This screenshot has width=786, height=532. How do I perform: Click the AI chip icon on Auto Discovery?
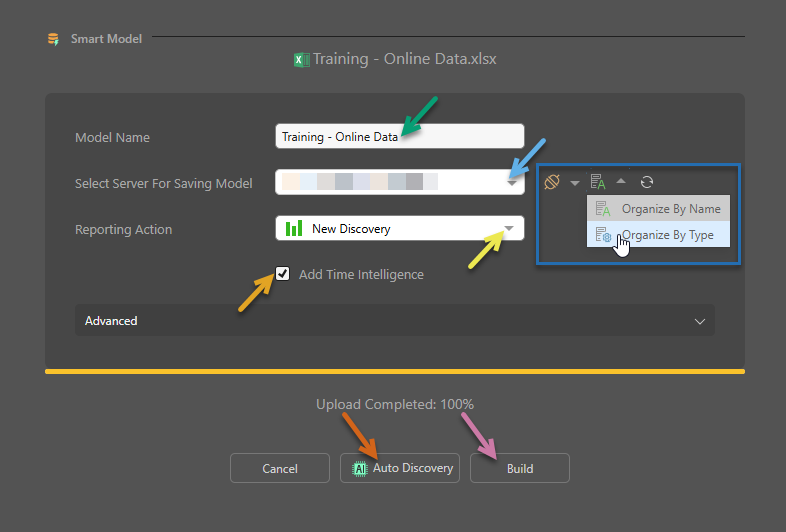(360, 468)
